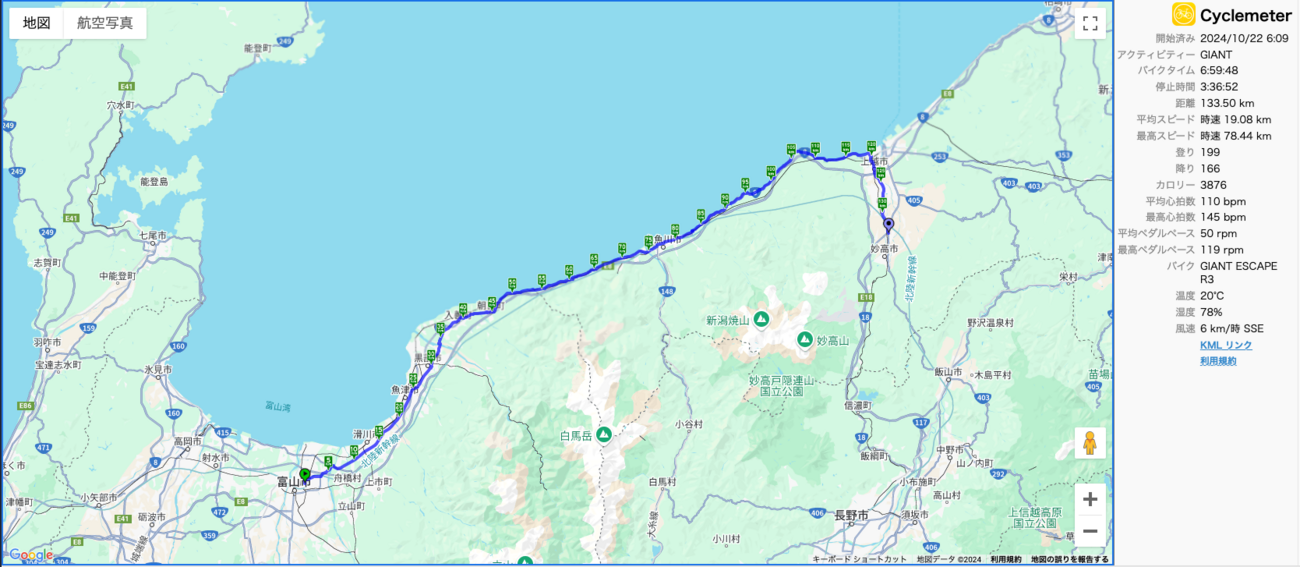Zoom in with the plus button
The height and width of the screenshot is (567, 1300).
point(1090,499)
